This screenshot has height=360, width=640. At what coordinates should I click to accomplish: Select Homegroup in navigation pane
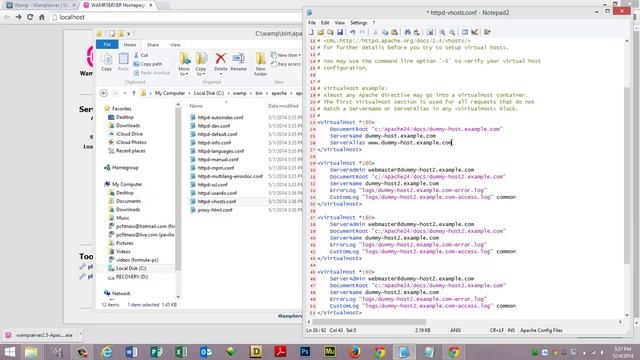click(125, 167)
